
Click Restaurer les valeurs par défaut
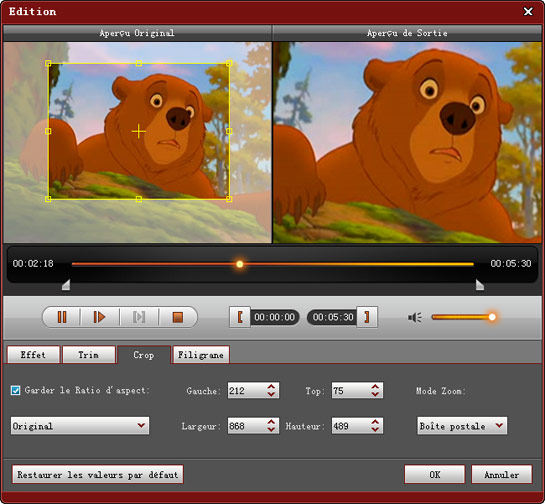click(98, 474)
